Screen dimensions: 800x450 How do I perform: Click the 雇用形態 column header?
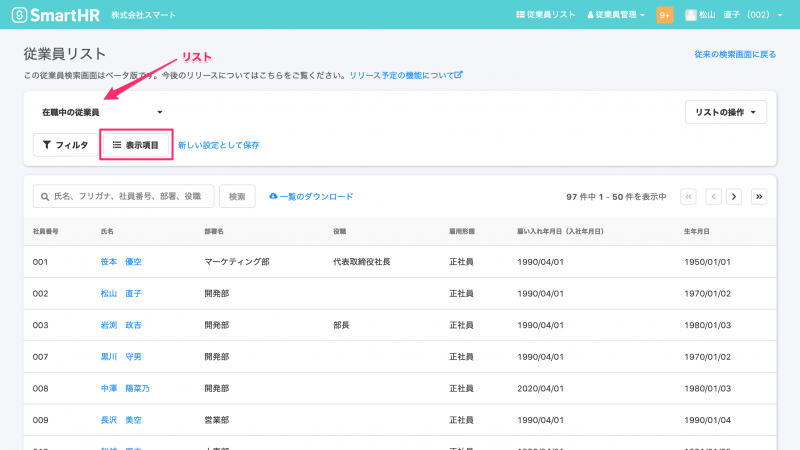[462, 232]
